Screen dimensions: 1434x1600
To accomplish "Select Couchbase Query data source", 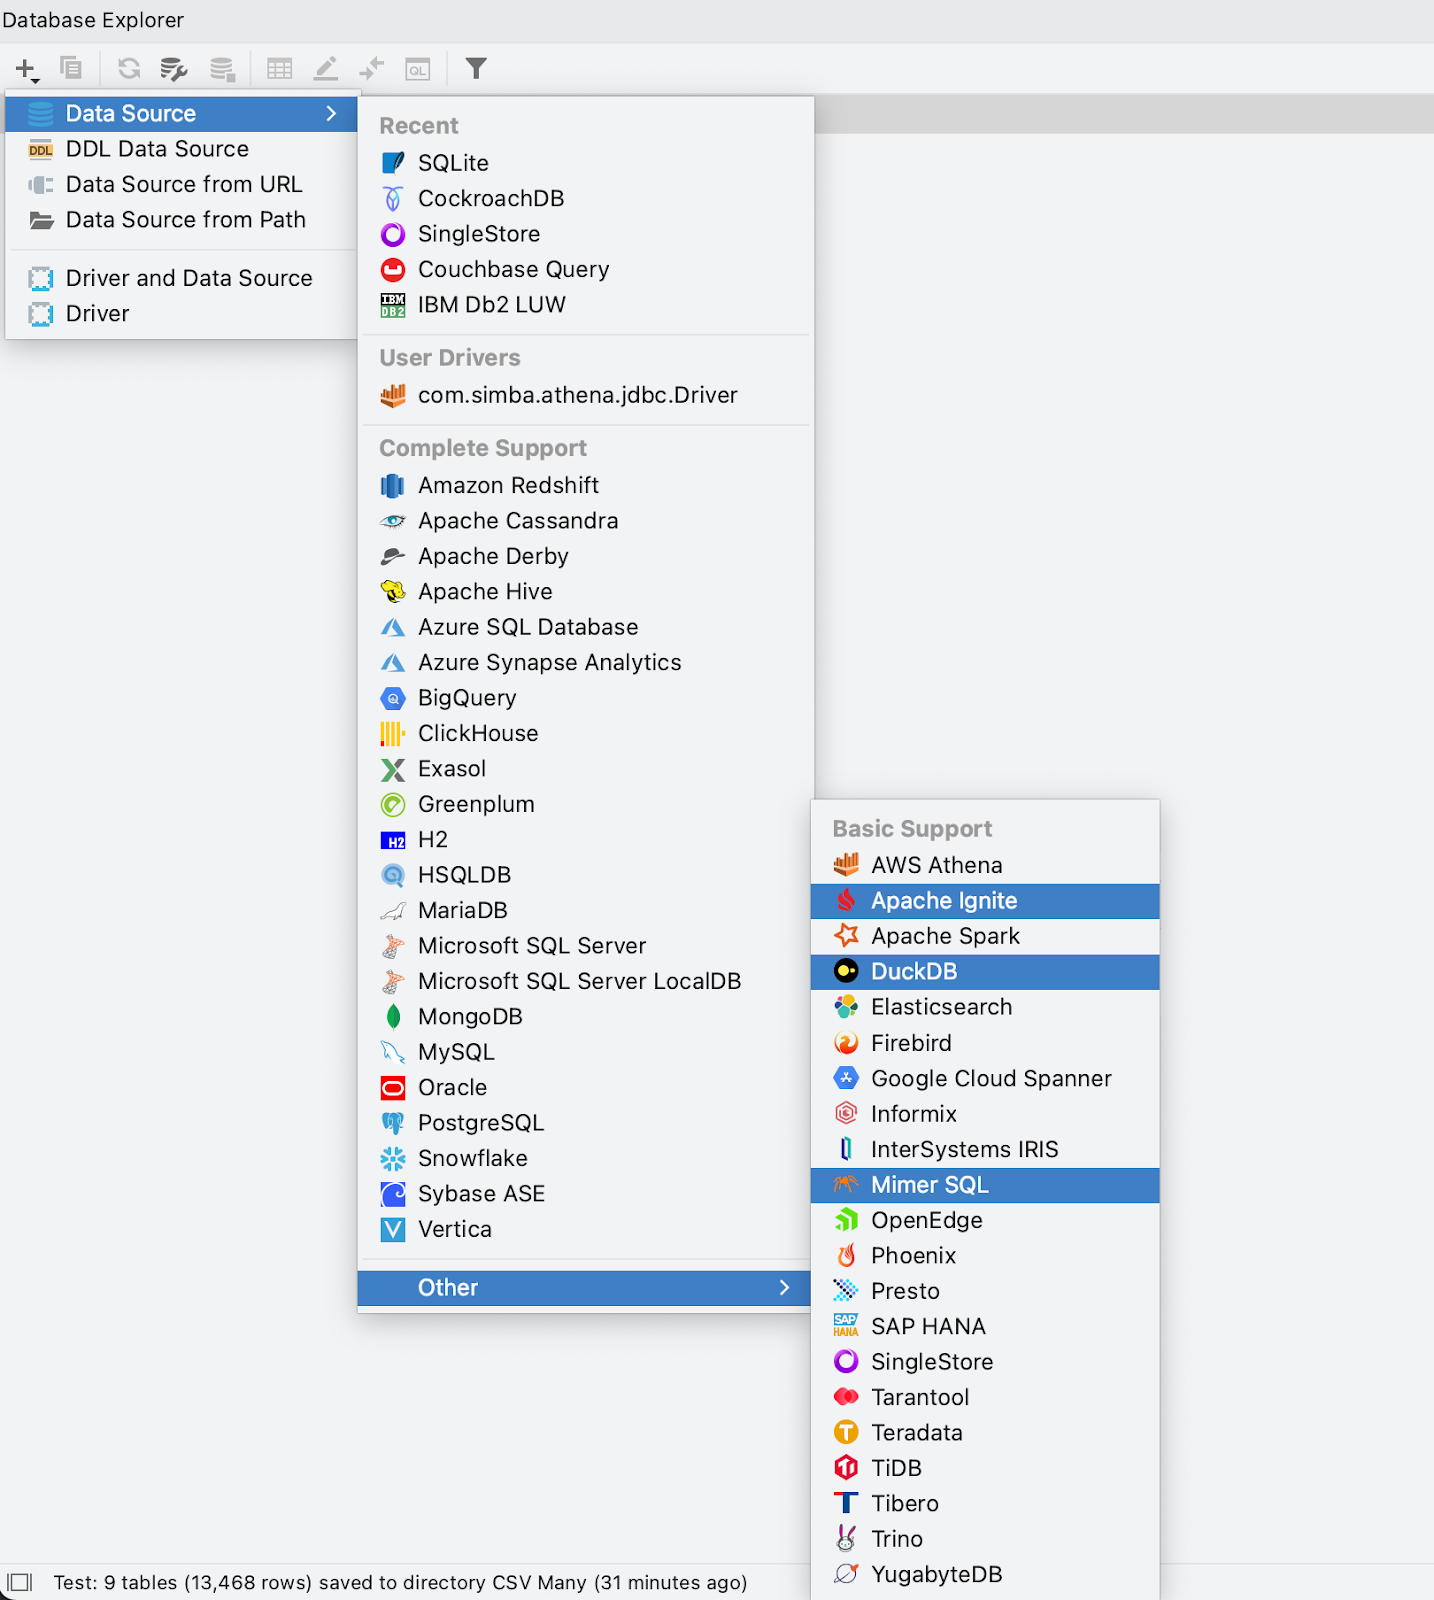I will coord(586,270).
